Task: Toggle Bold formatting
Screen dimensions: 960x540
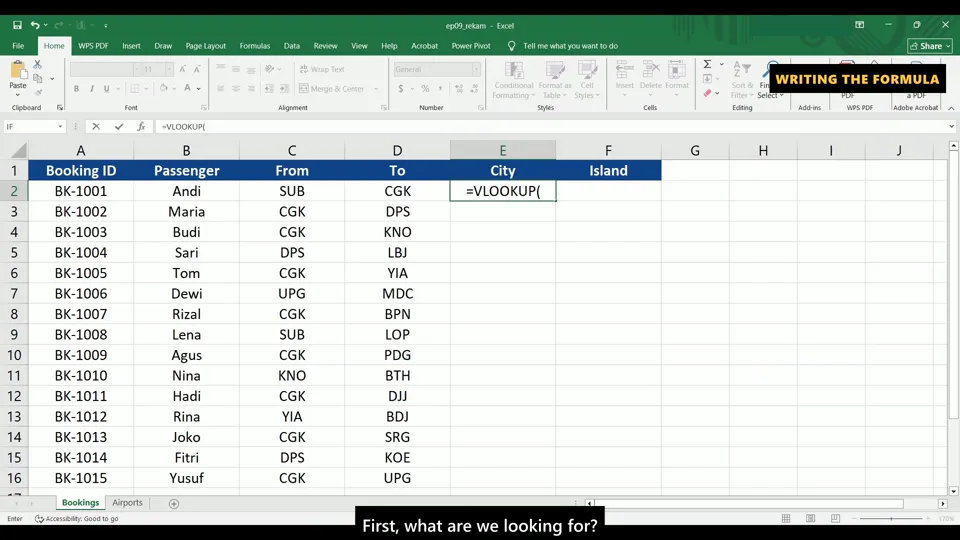Action: [x=77, y=89]
